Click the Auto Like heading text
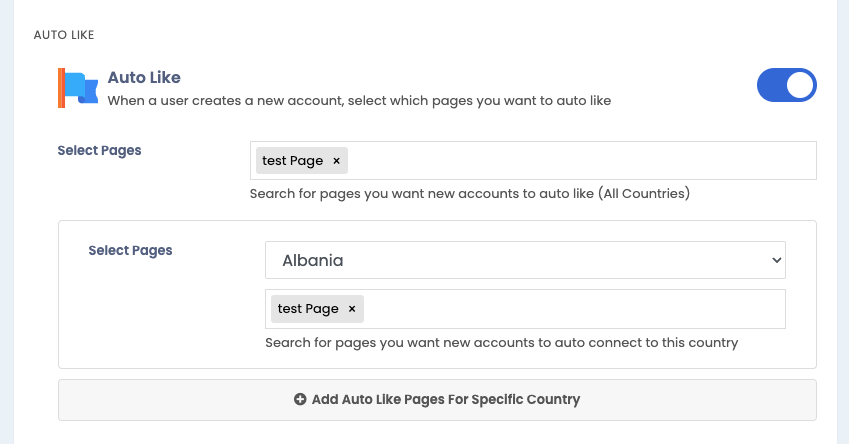The width and height of the screenshot is (849, 444). point(144,77)
